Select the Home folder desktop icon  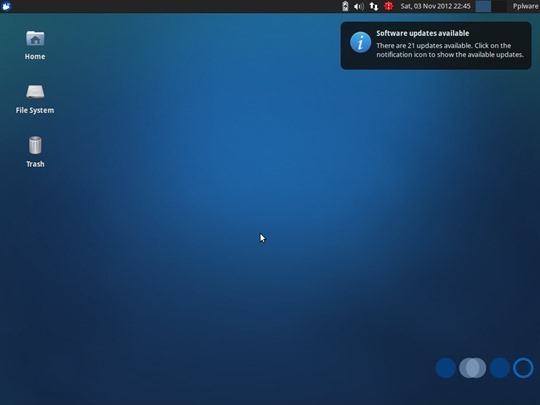pyautogui.click(x=35, y=38)
